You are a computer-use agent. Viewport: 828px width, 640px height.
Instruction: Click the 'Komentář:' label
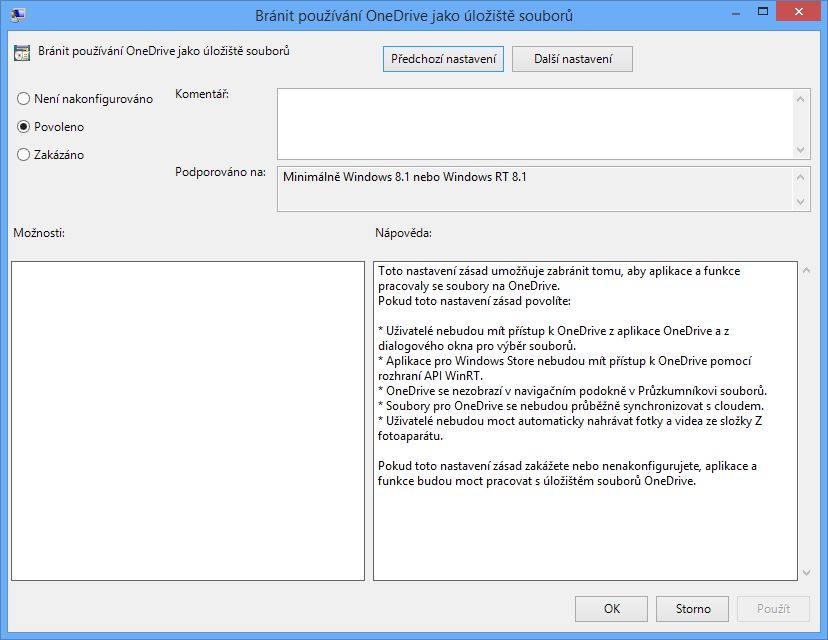pos(202,94)
